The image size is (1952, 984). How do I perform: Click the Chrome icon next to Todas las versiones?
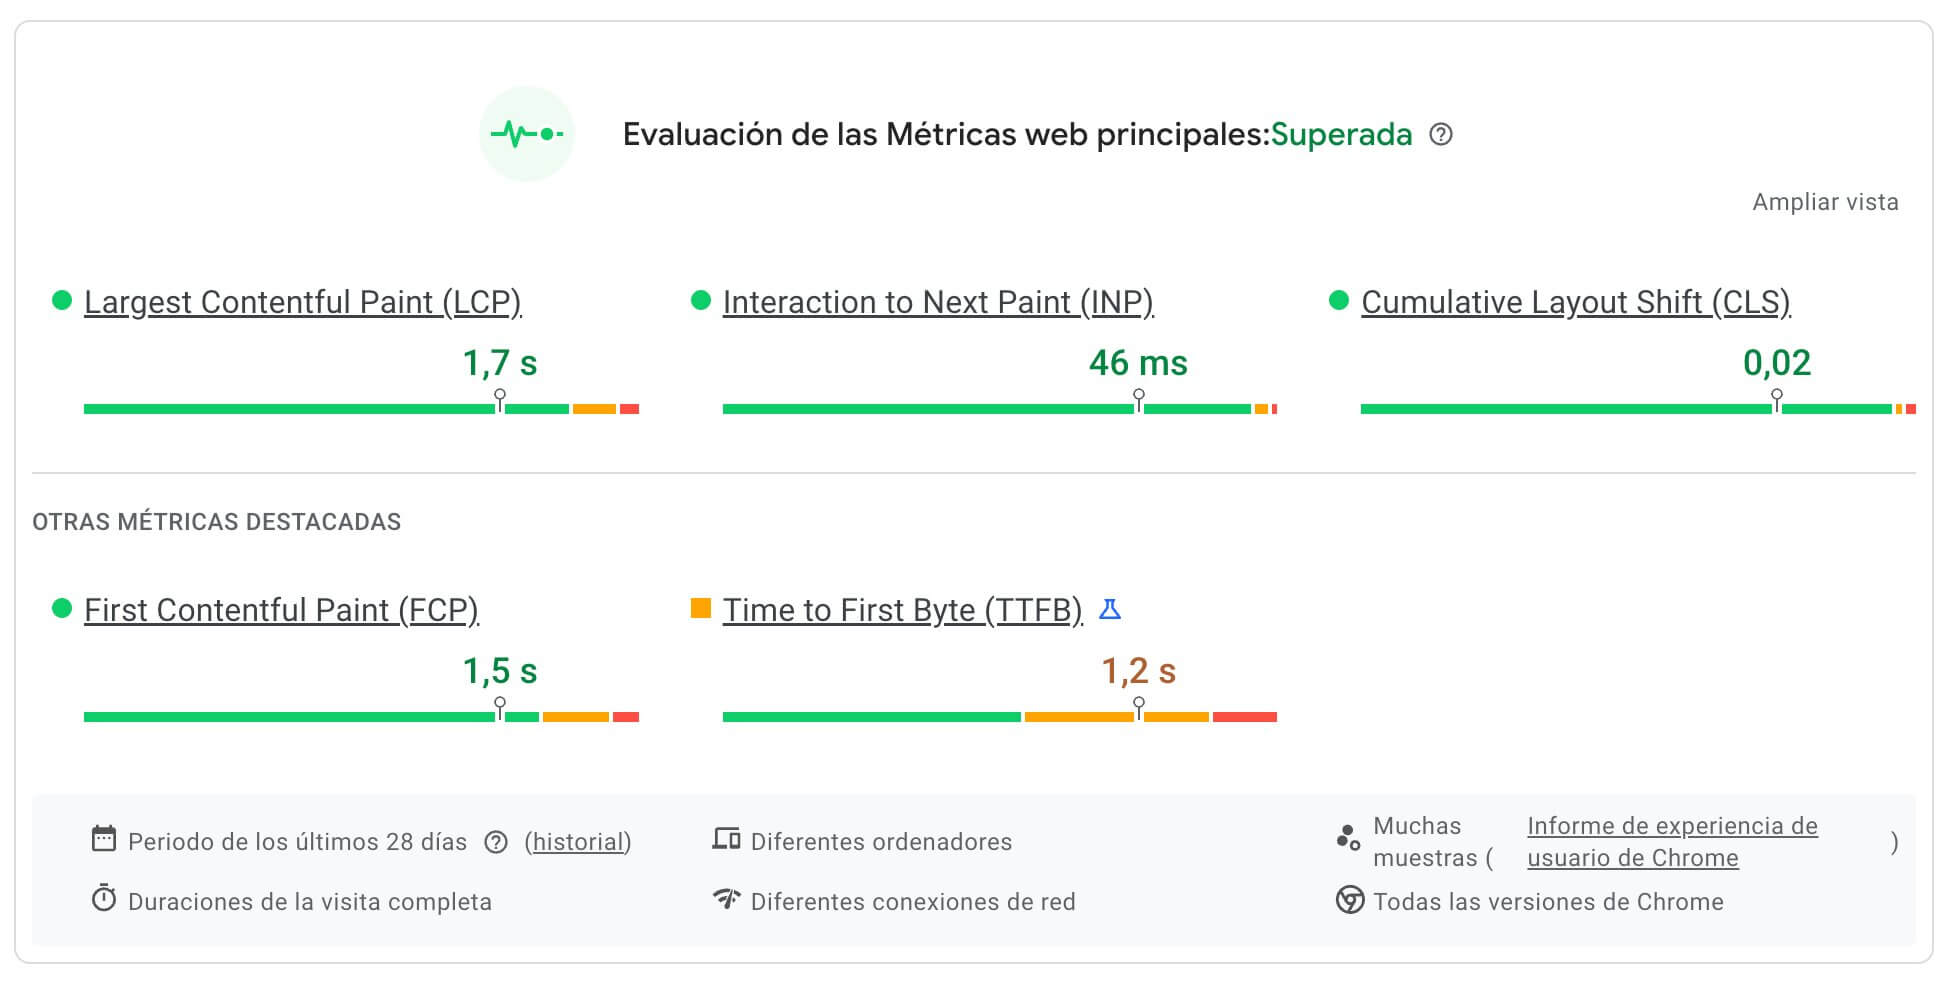1351,901
